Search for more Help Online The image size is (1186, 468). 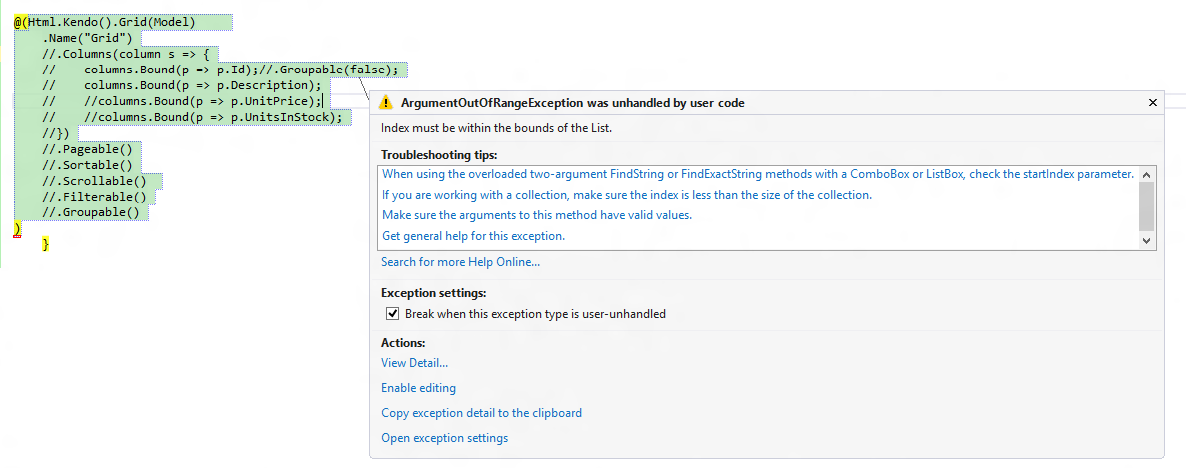point(460,262)
